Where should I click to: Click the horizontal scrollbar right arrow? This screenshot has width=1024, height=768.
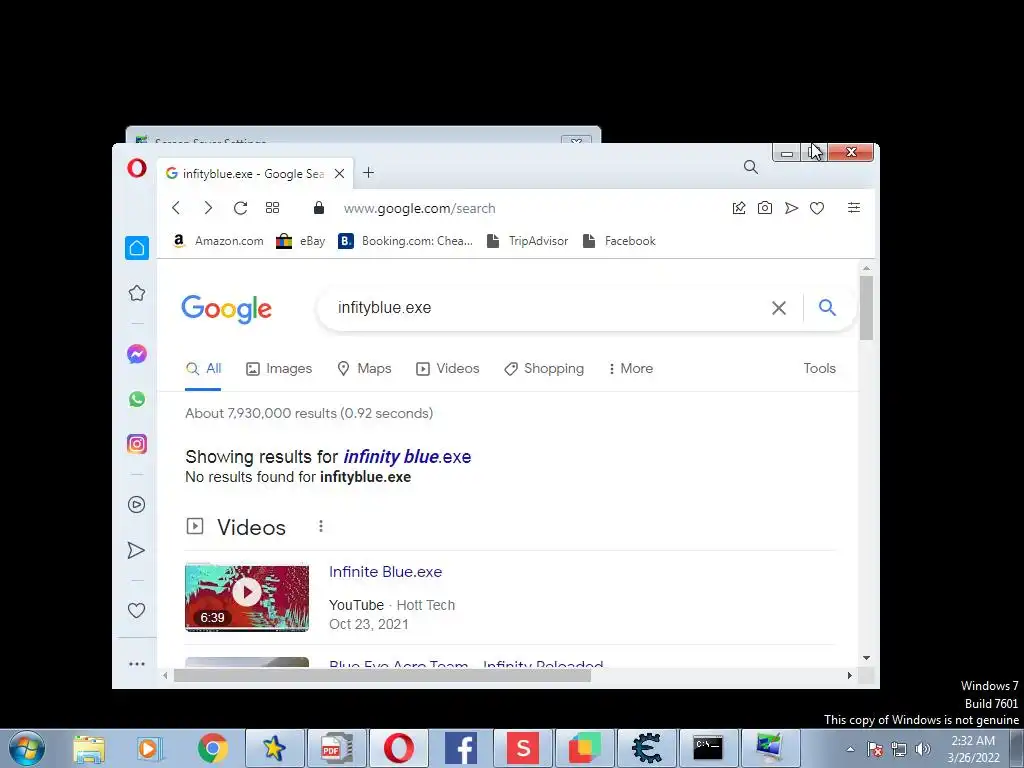[x=849, y=675]
